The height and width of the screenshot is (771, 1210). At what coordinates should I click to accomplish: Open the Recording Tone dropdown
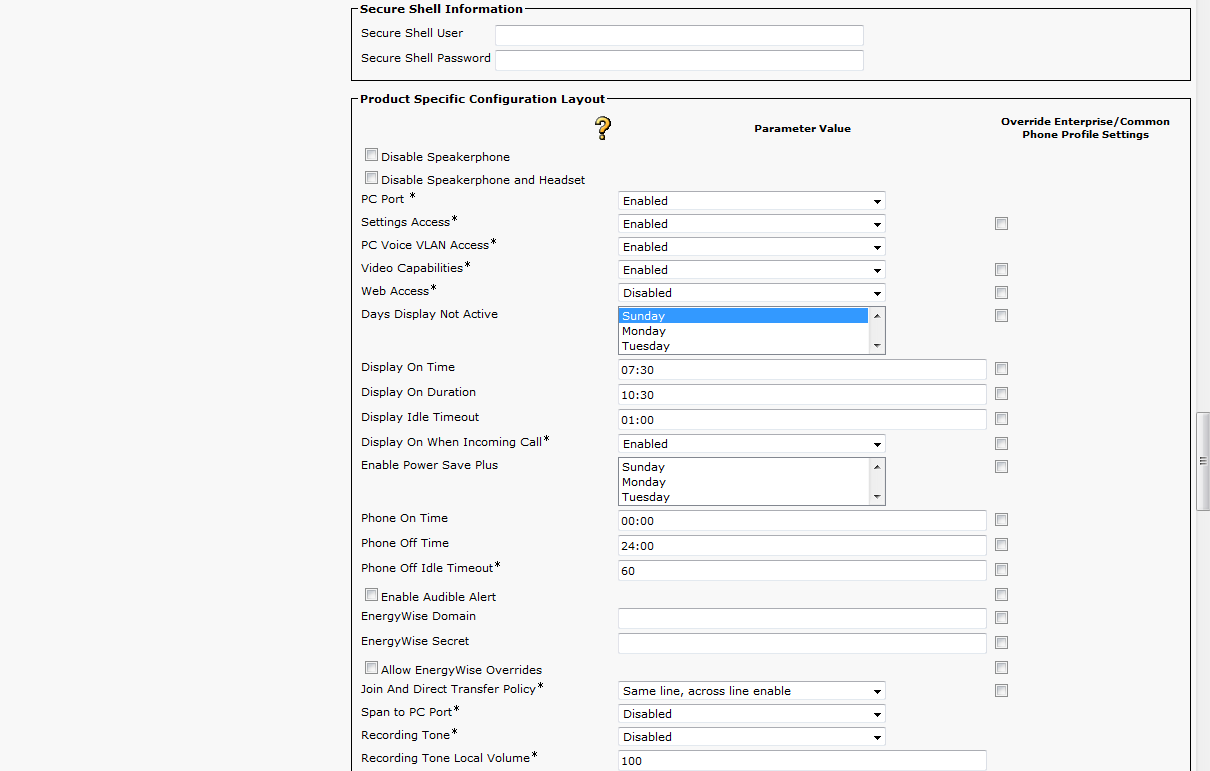(751, 737)
